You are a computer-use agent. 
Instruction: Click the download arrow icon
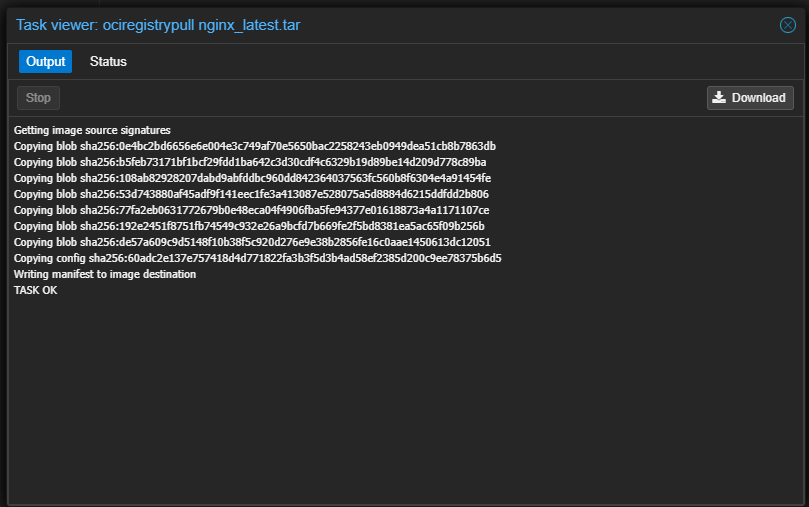(x=719, y=97)
